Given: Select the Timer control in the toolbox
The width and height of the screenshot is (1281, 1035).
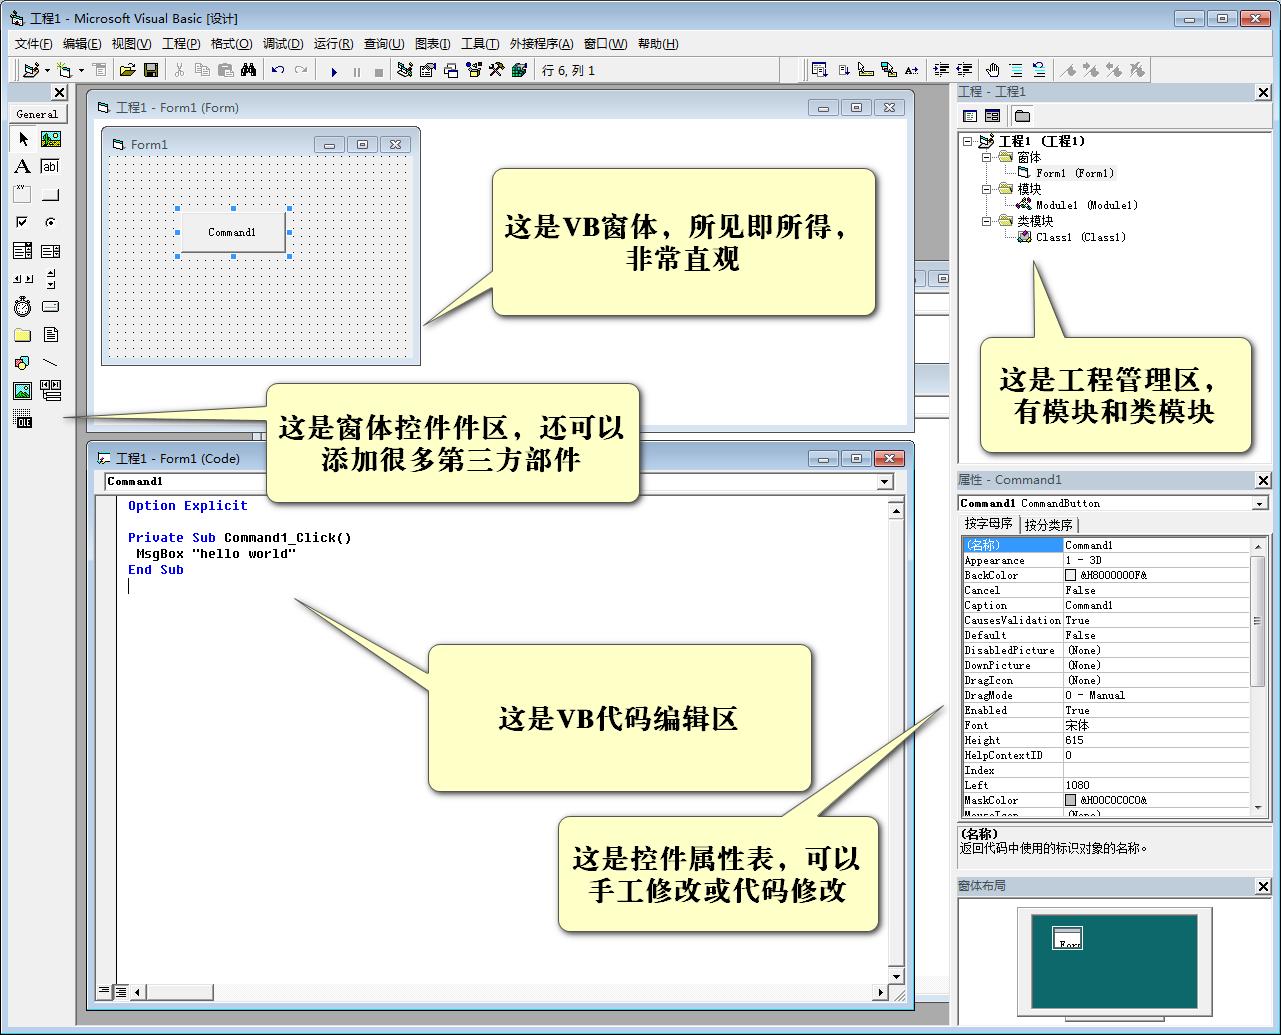Looking at the screenshot, I should click(x=22, y=306).
